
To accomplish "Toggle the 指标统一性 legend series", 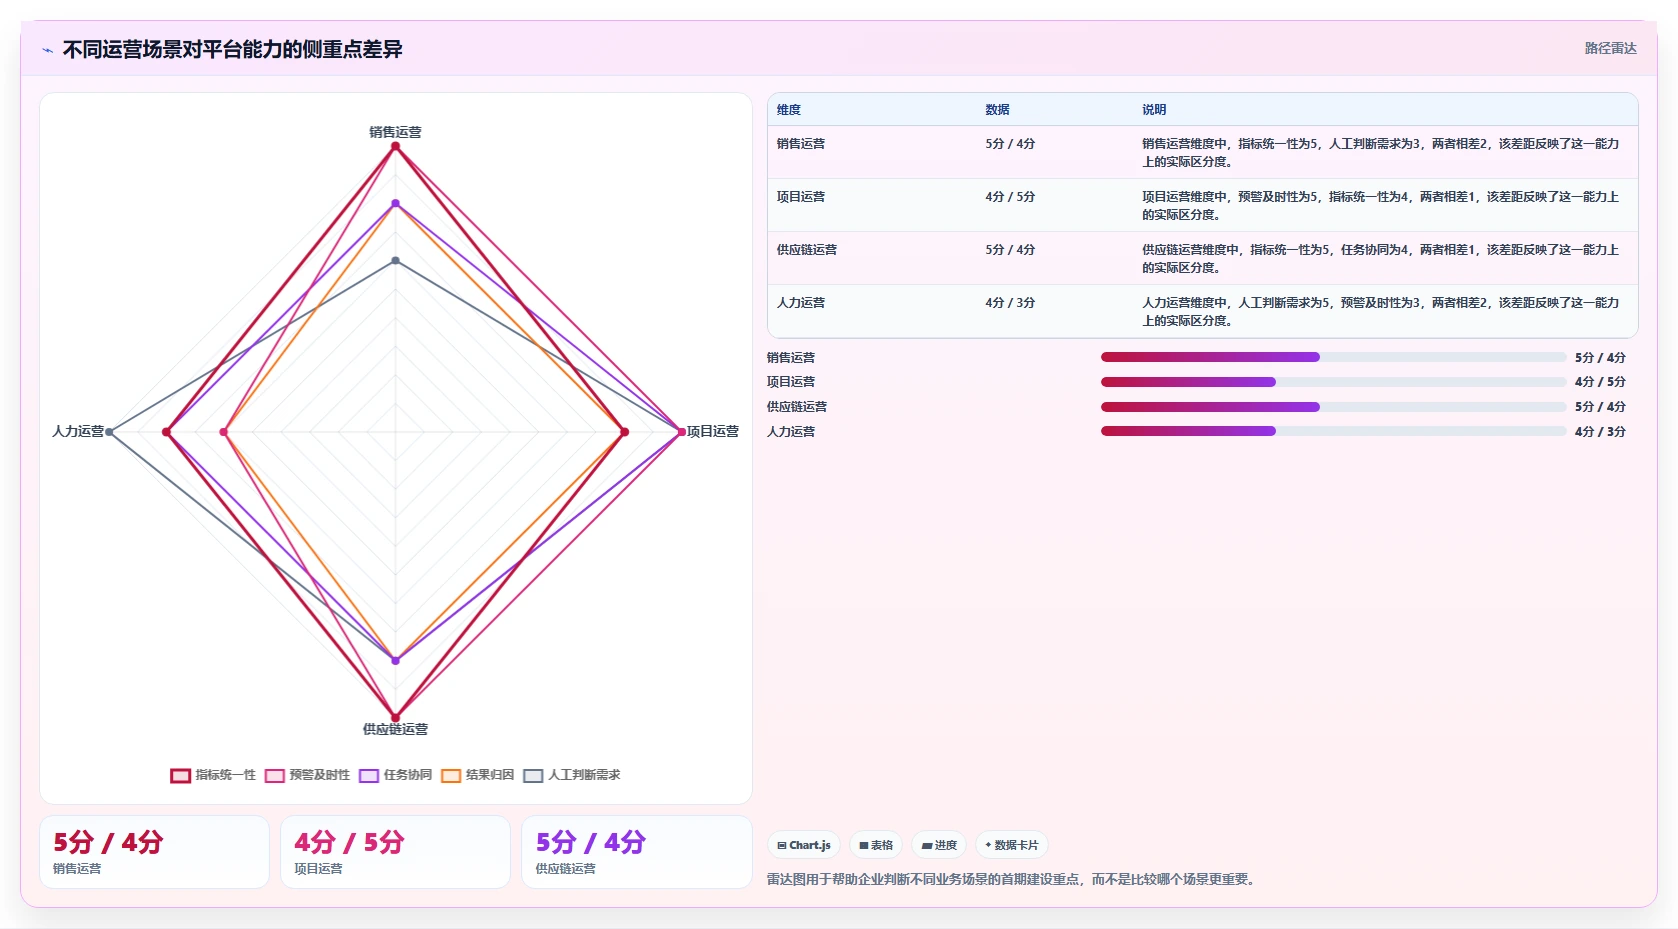I will pyautogui.click(x=213, y=775).
